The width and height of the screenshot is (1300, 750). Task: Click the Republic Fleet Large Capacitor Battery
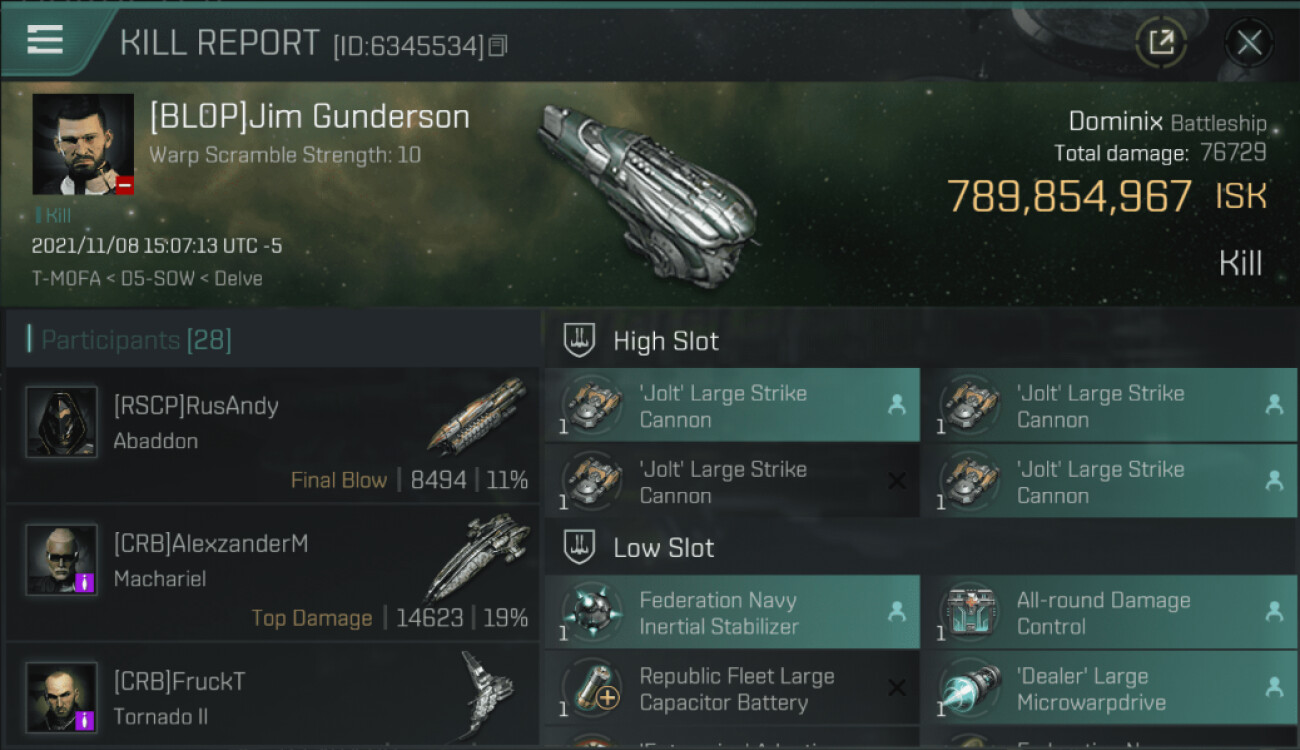click(732, 689)
